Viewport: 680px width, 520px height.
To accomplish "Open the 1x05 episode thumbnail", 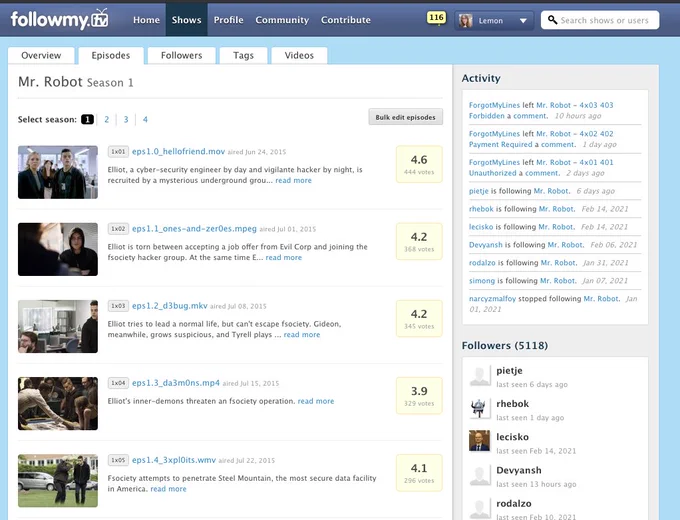I will pyautogui.click(x=58, y=481).
